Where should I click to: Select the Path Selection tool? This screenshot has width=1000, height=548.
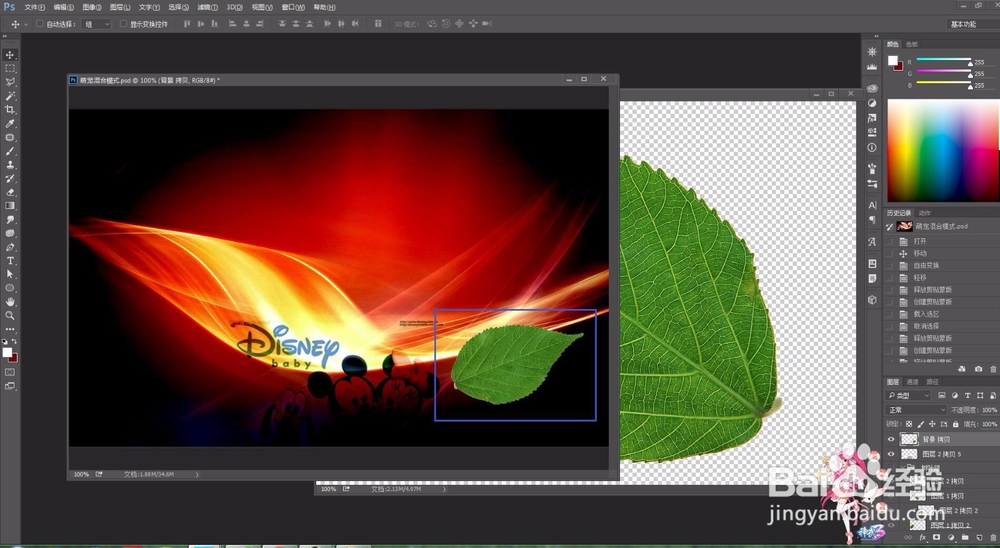coord(10,274)
